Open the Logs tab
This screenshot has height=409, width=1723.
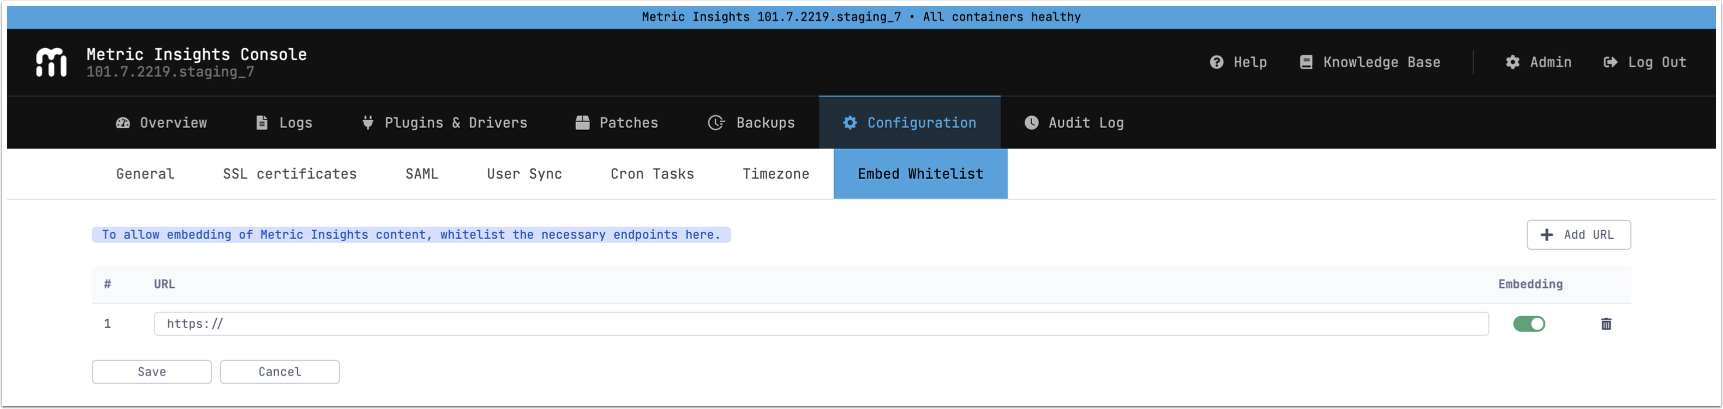pyautogui.click(x=285, y=123)
